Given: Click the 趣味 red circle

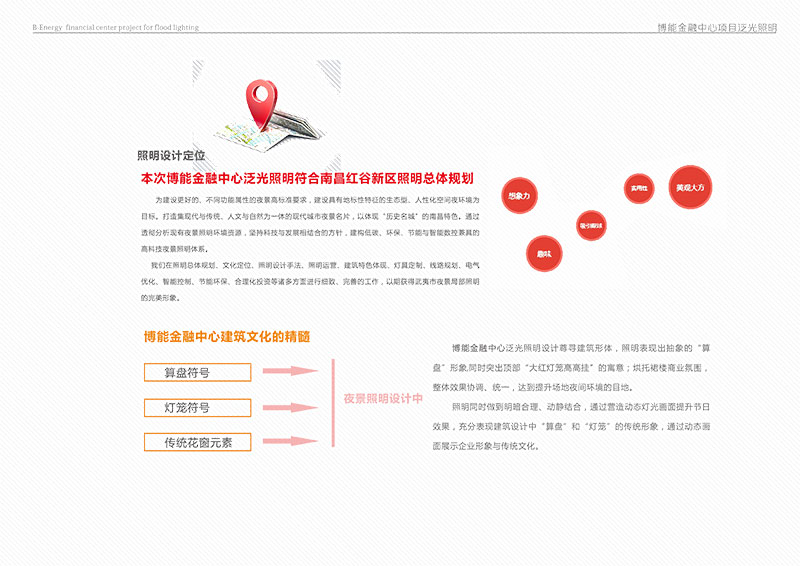Looking at the screenshot, I should (x=545, y=254).
